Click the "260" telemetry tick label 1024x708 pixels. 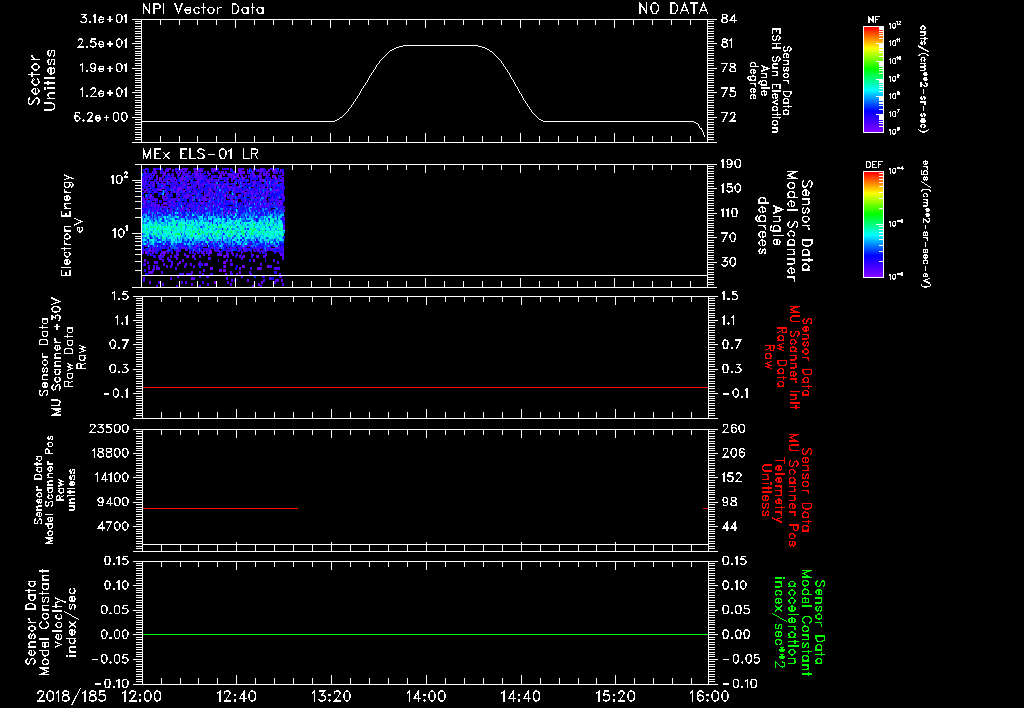(732, 428)
